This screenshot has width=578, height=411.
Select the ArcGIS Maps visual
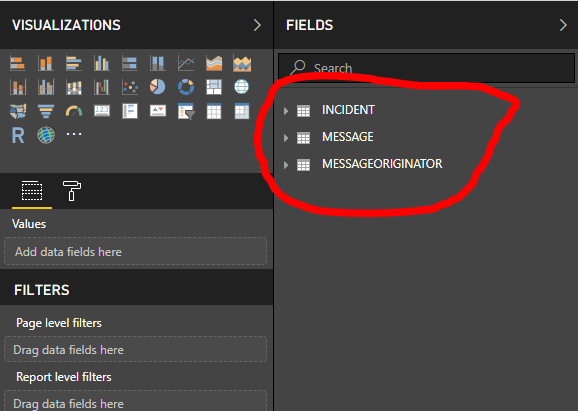click(46, 135)
